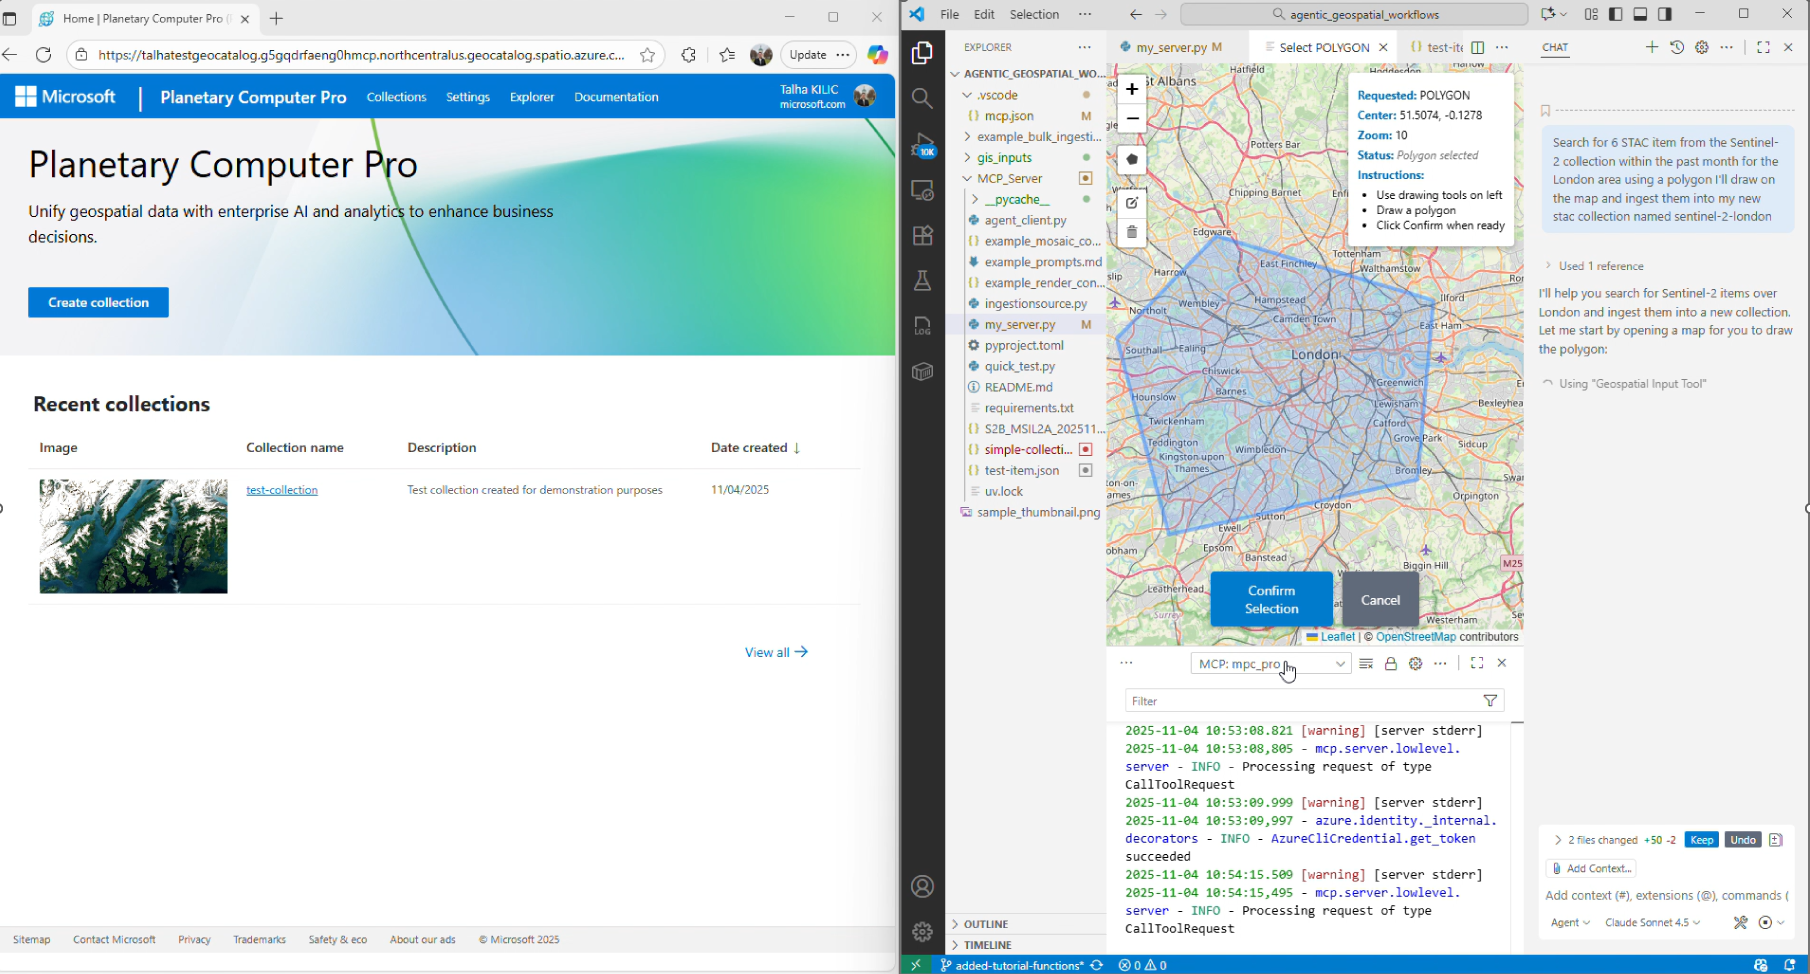
Task: Open Documentation in Planetary Computer Pro nav
Action: 616,97
